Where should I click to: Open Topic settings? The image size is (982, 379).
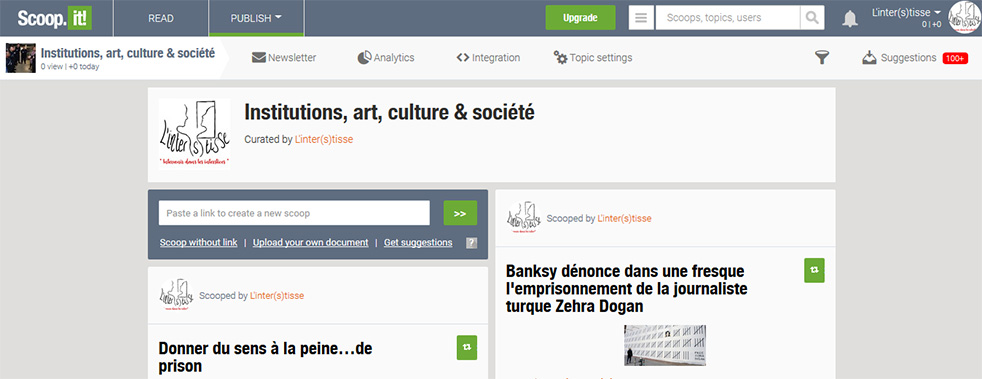(593, 58)
